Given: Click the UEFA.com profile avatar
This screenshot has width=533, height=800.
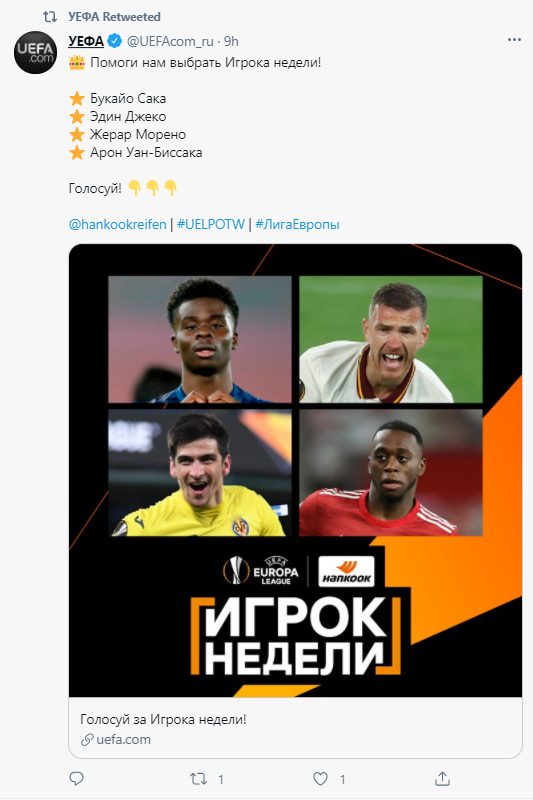Looking at the screenshot, I should (x=35, y=53).
